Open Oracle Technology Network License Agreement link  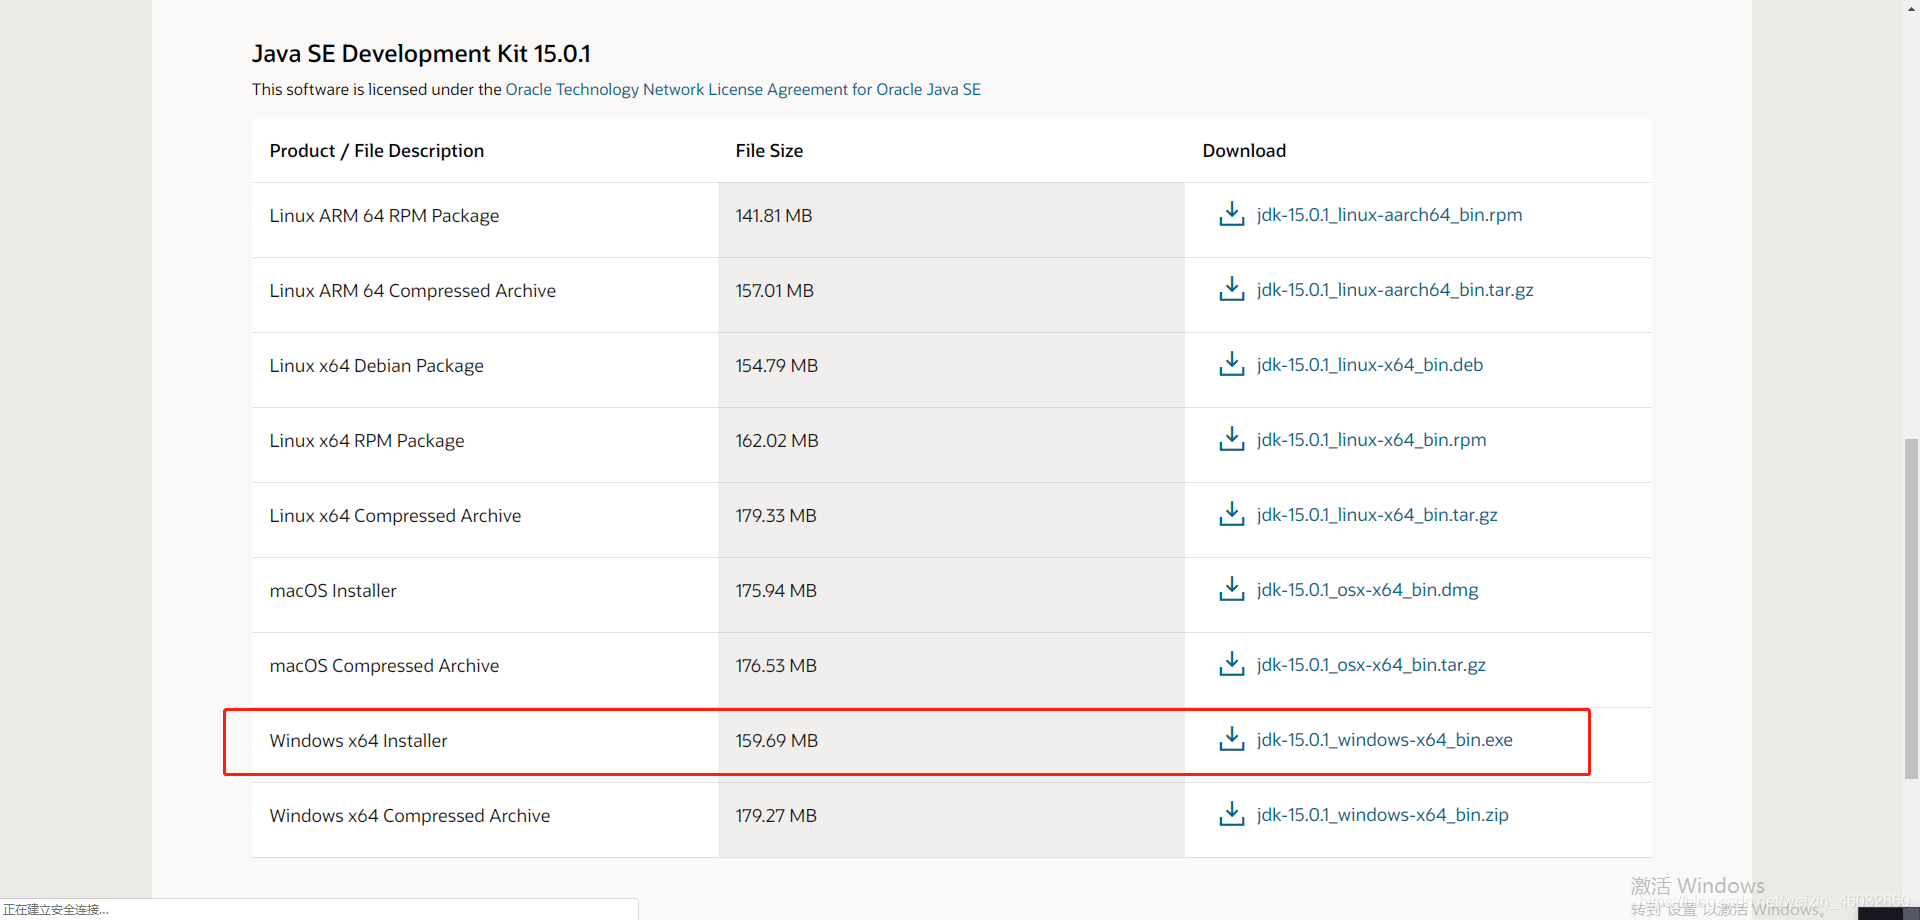coord(743,89)
